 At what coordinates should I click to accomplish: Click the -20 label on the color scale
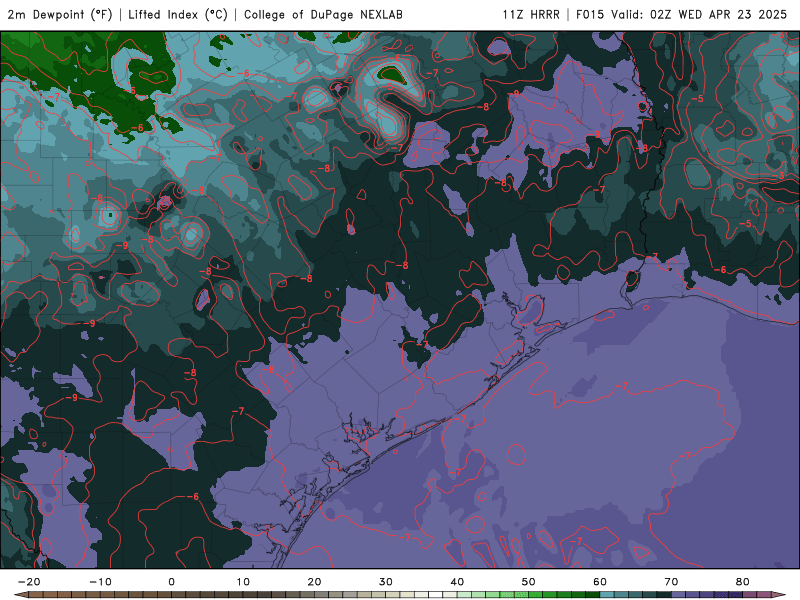tap(29, 582)
